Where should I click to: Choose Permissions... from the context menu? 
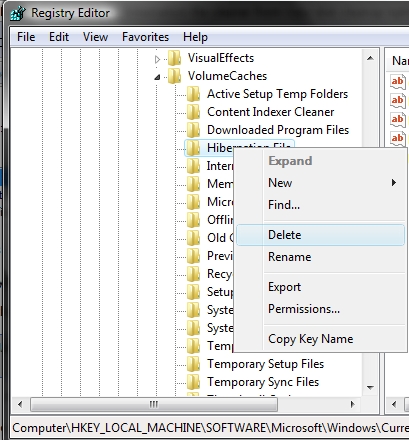320,309
